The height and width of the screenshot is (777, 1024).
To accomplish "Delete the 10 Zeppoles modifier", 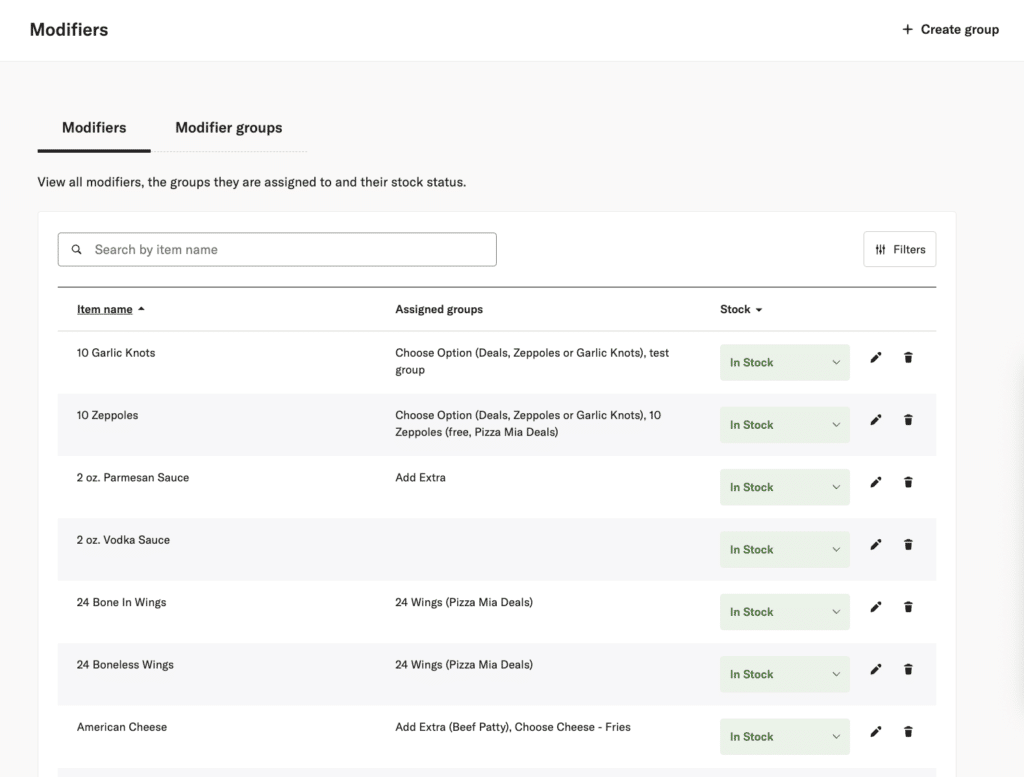I will [x=908, y=420].
